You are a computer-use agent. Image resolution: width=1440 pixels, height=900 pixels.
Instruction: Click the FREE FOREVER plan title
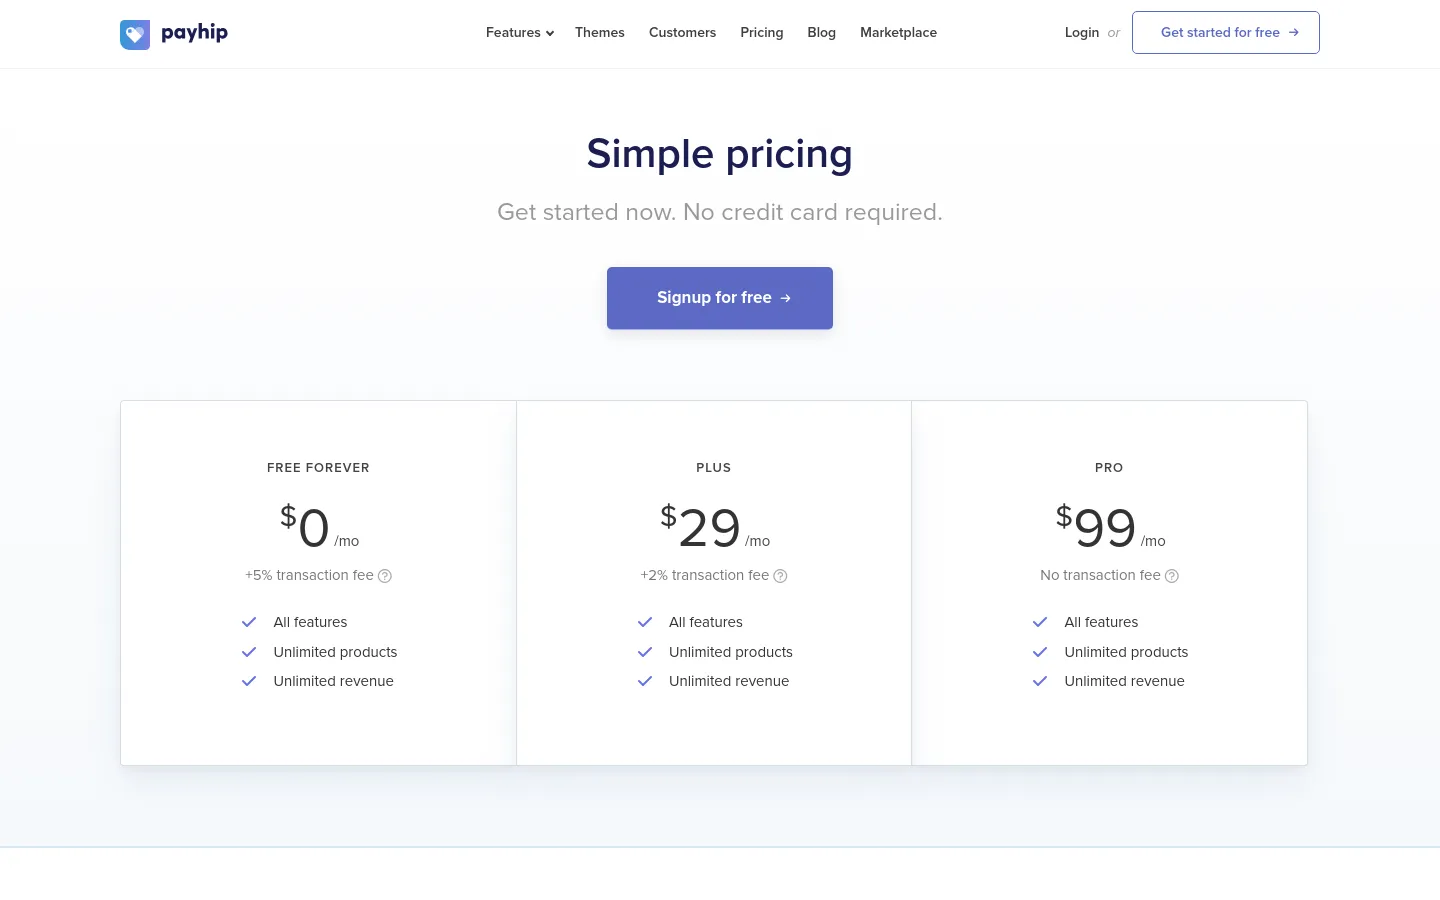tap(318, 468)
